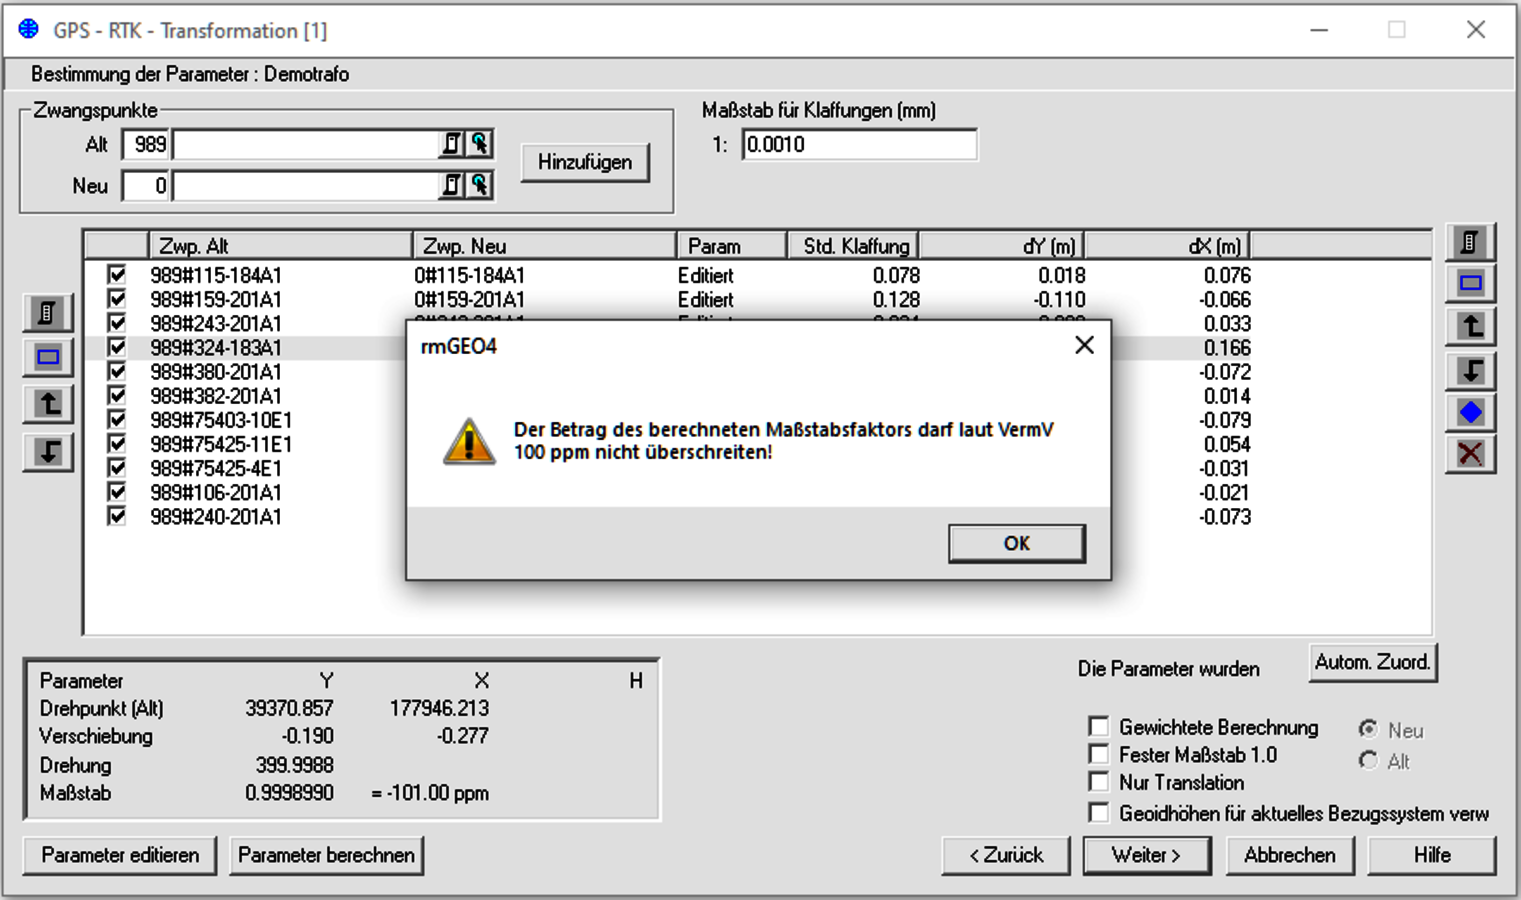
Task: Click the Hinzufügen button
Action: pyautogui.click(x=585, y=162)
